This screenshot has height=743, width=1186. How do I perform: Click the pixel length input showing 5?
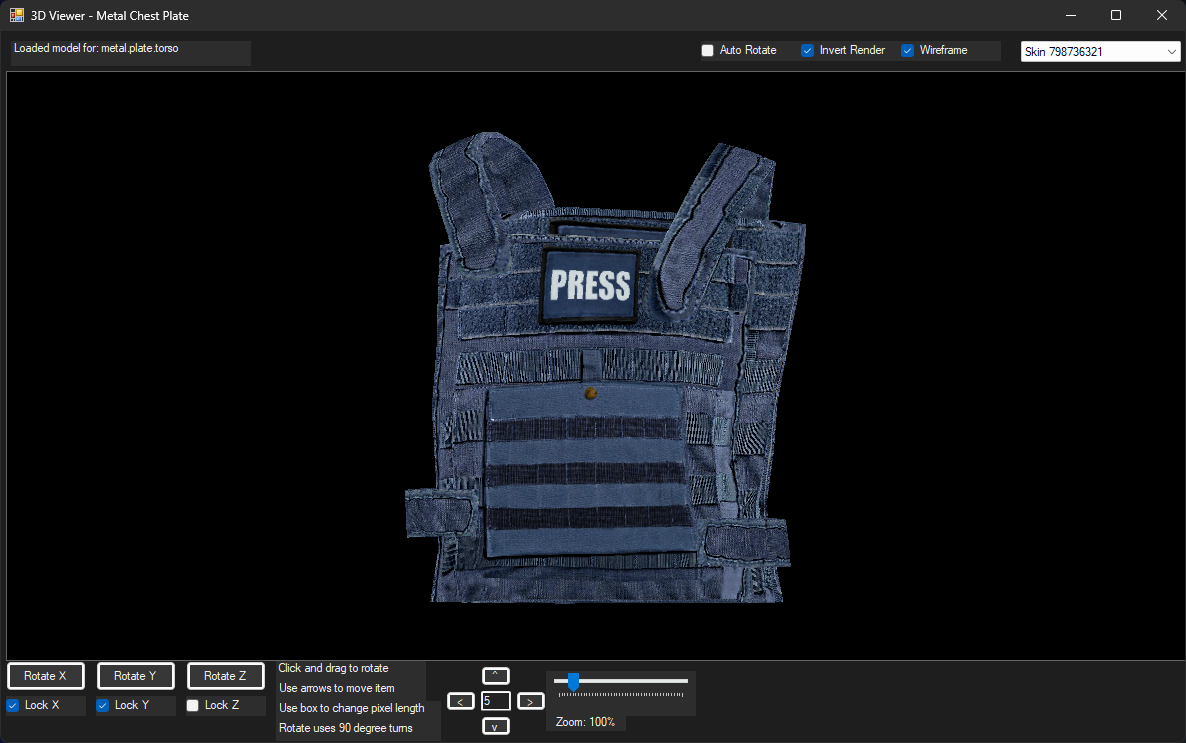click(x=495, y=701)
